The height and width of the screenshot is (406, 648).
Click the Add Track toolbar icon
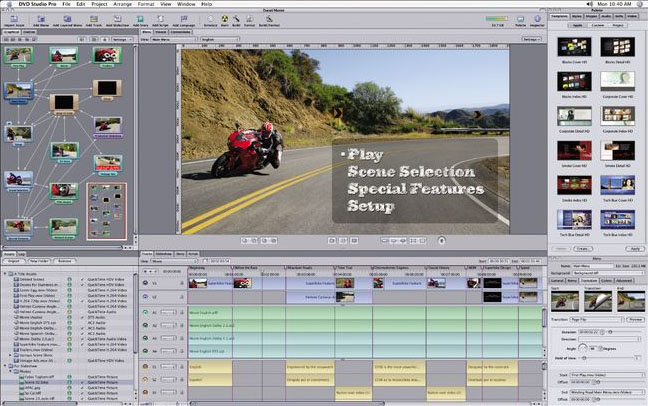click(x=94, y=19)
